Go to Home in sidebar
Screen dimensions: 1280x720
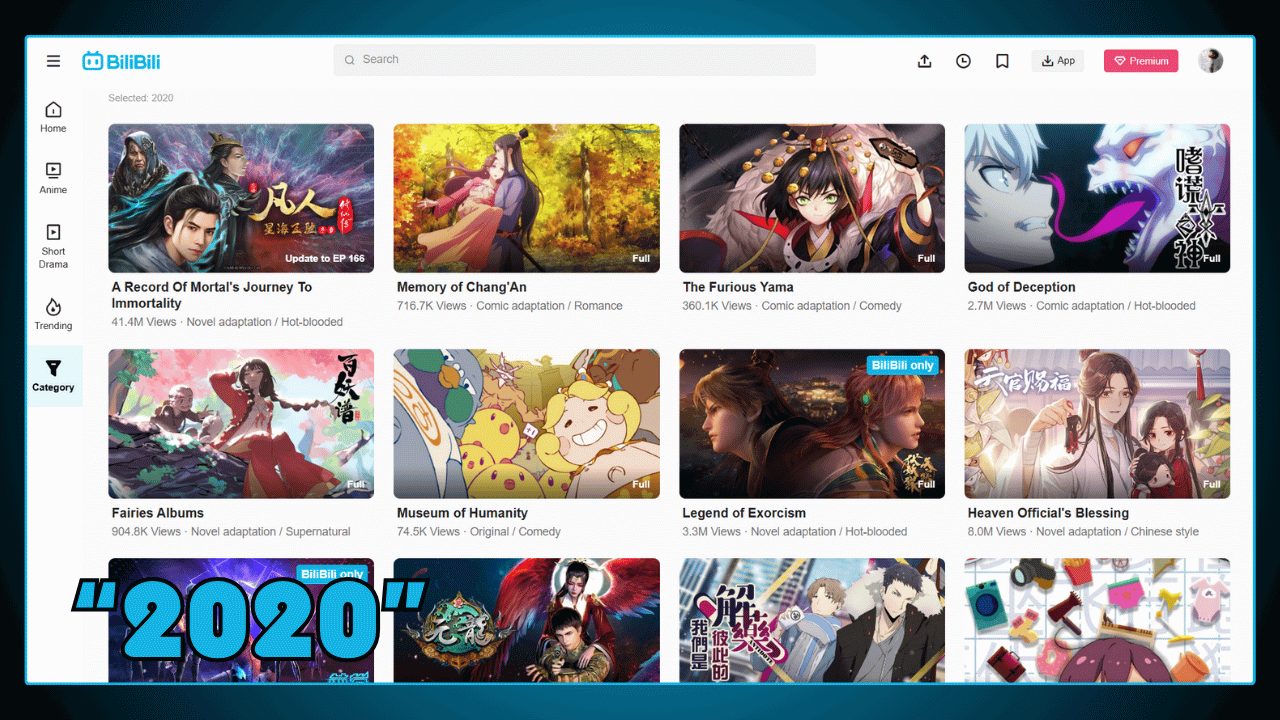tap(53, 117)
